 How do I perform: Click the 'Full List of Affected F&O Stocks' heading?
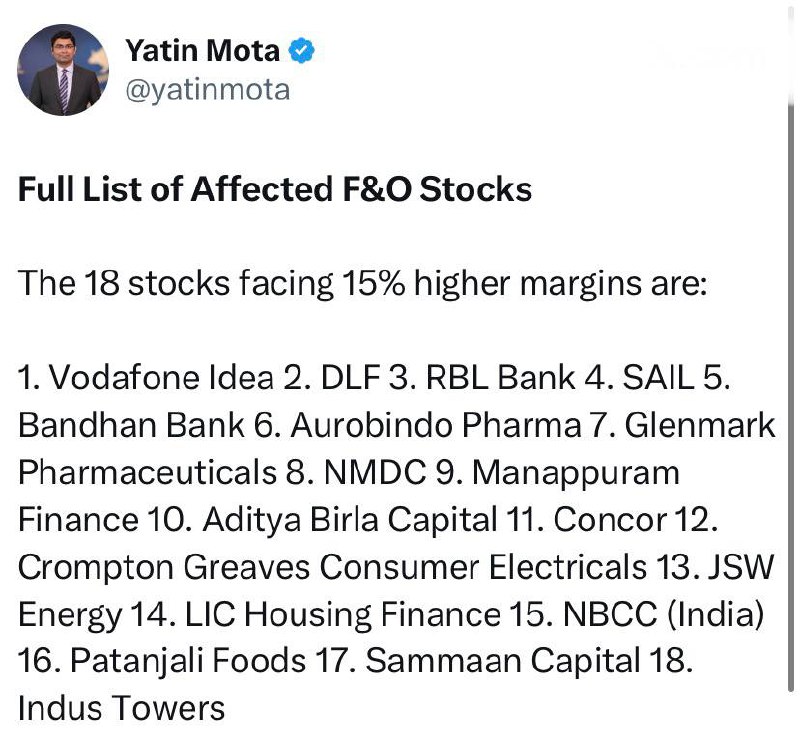click(275, 189)
